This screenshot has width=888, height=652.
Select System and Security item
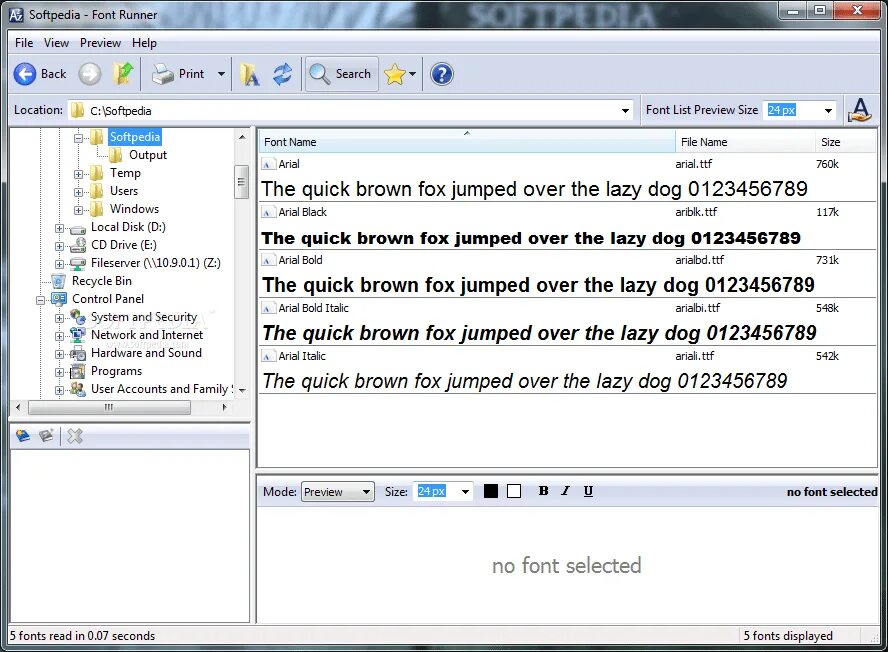144,317
